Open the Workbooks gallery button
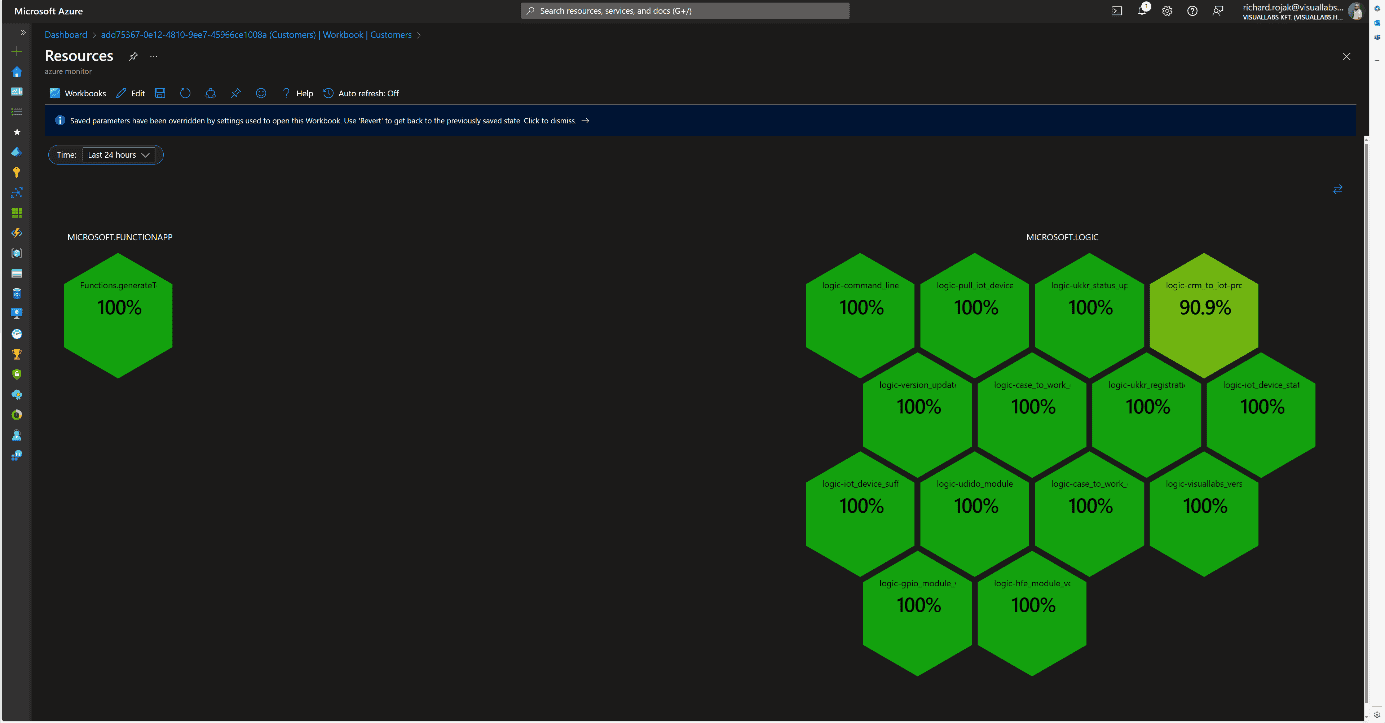 pyautogui.click(x=78, y=93)
